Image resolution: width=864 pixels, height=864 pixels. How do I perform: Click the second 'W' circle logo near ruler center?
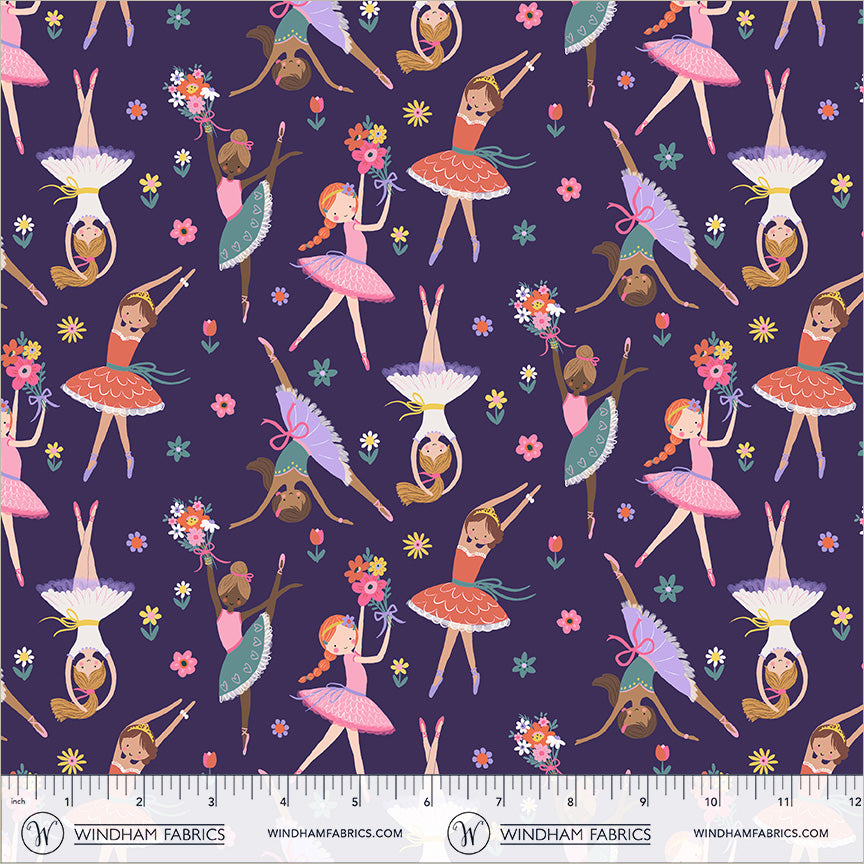pos(468,832)
